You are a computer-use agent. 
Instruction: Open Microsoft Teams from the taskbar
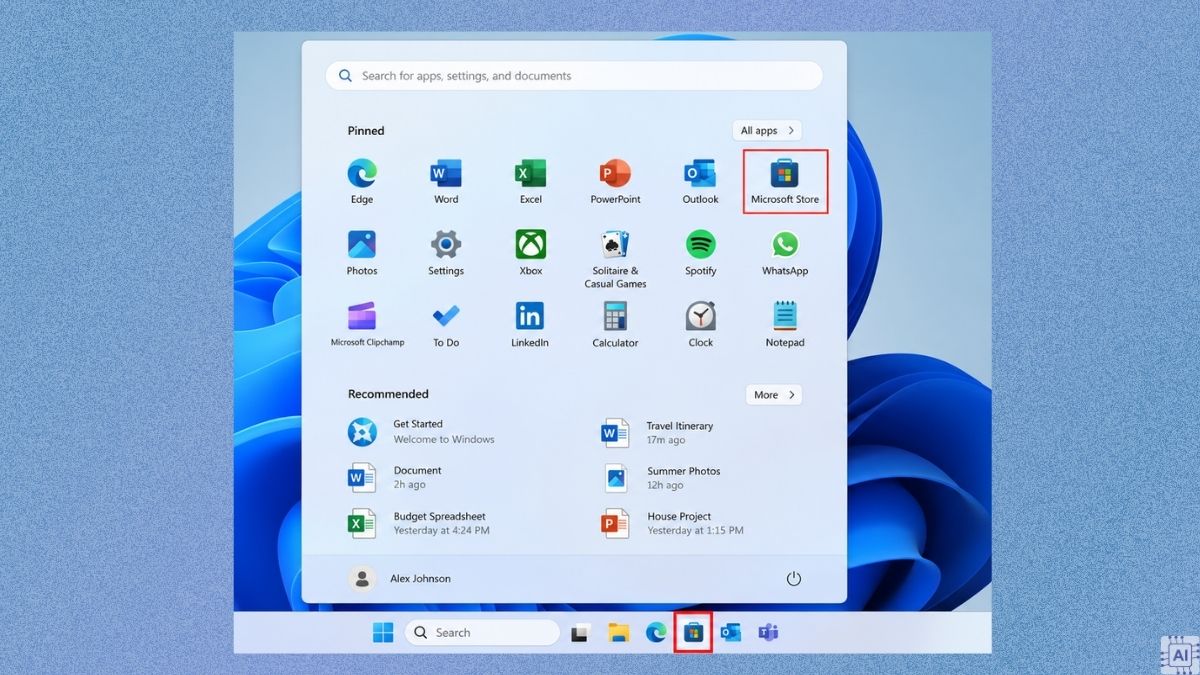[x=768, y=632]
